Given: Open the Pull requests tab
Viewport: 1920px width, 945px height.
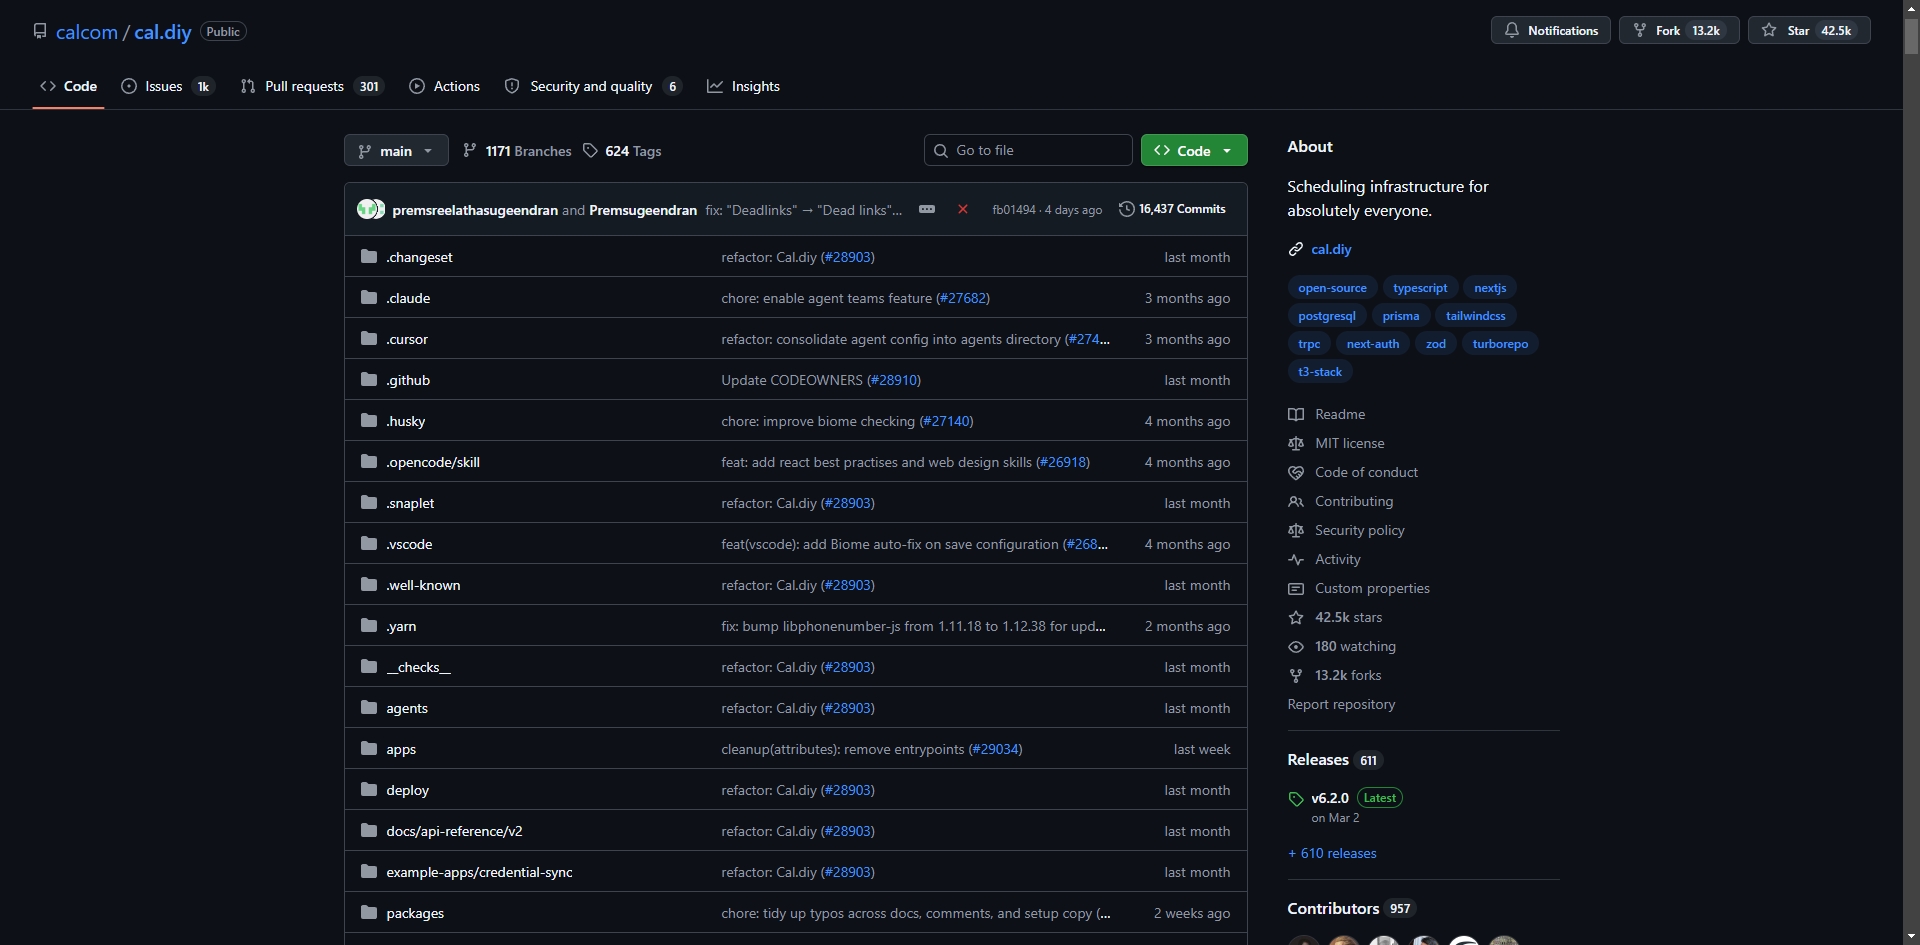Looking at the screenshot, I should pos(312,86).
